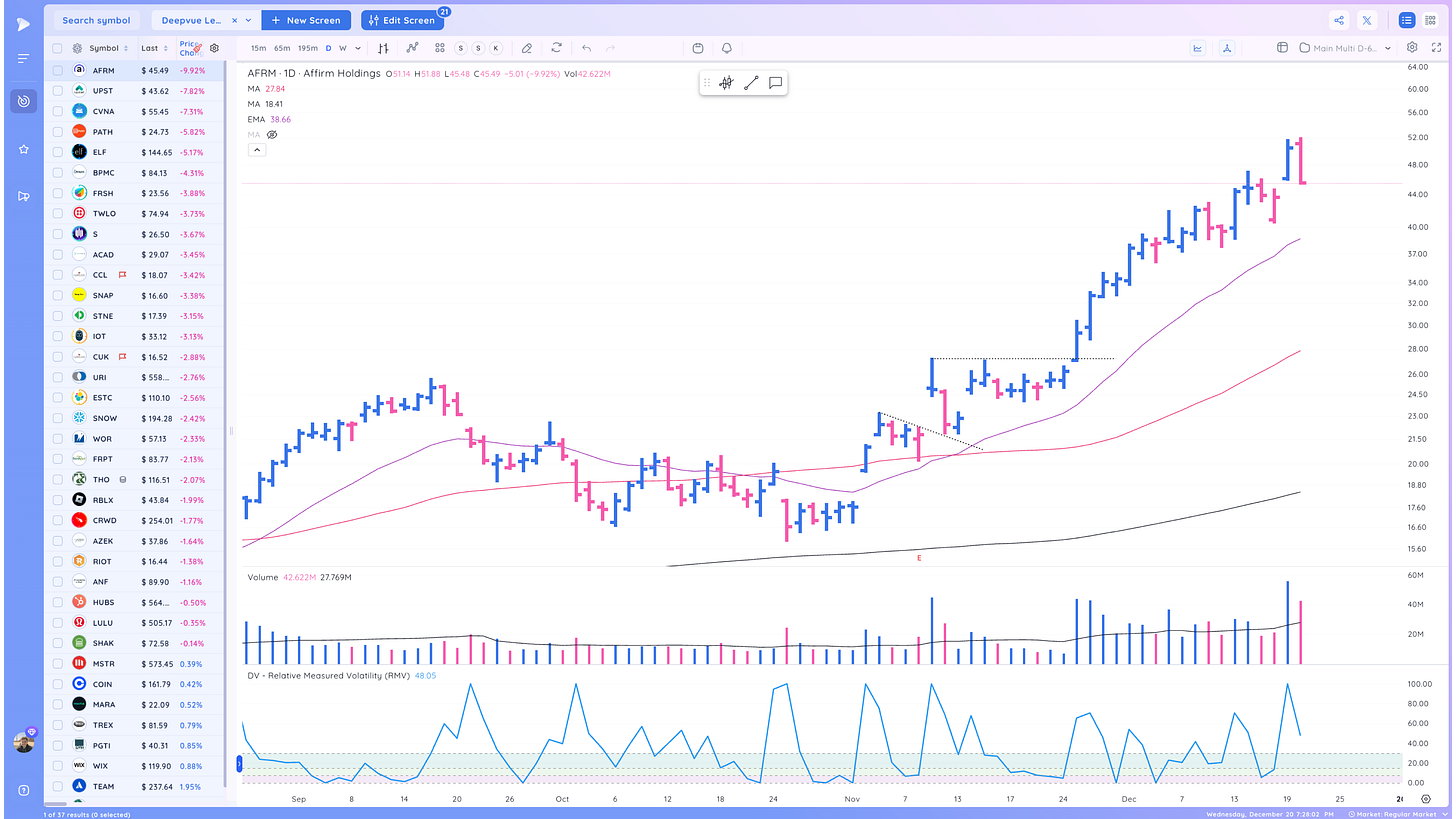Select the trend line drawing tool
Image resolution: width=1456 pixels, height=819 pixels.
coord(751,83)
